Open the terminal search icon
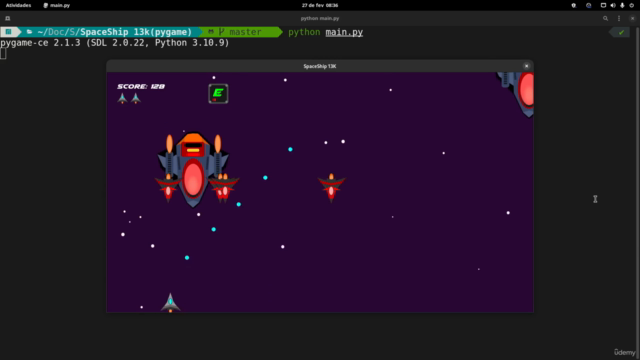 click(x=605, y=18)
